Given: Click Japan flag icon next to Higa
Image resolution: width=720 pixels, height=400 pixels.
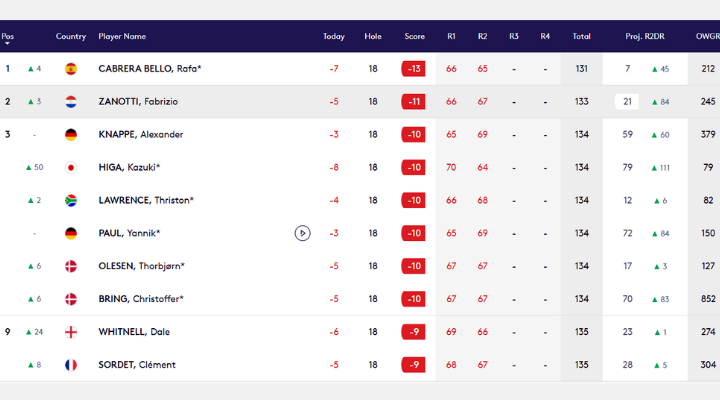Looking at the screenshot, I should 71,168.
